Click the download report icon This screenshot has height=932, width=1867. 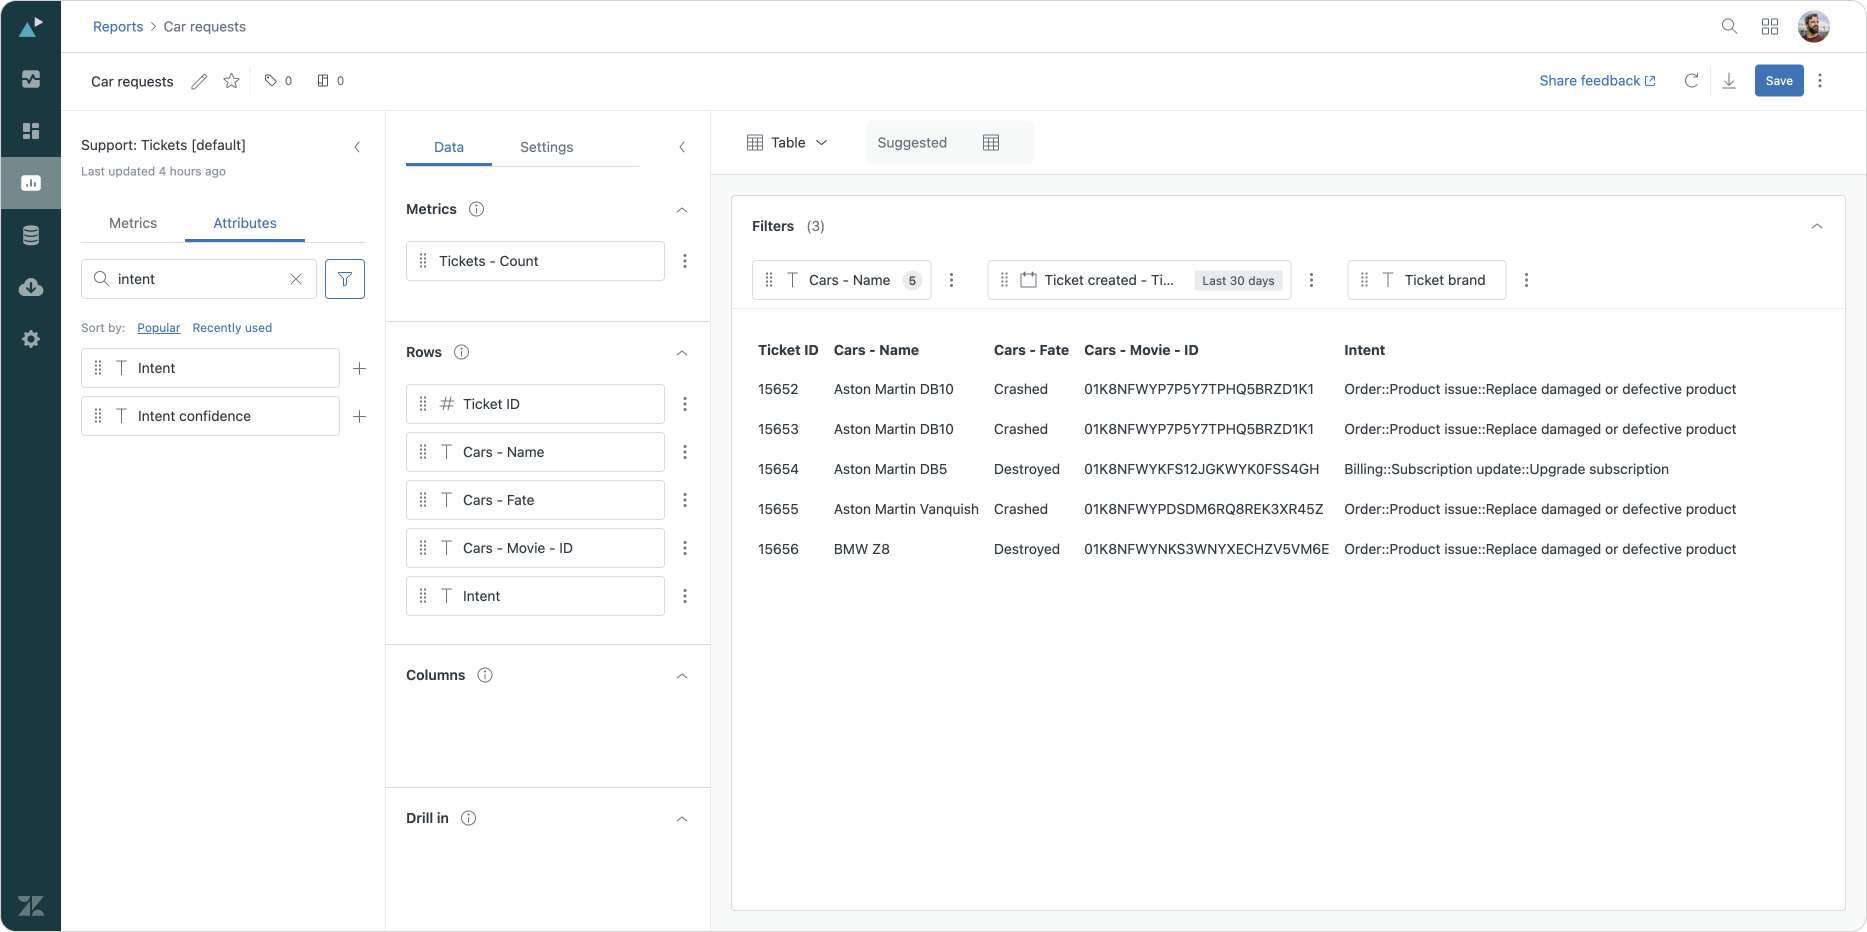coord(1728,81)
